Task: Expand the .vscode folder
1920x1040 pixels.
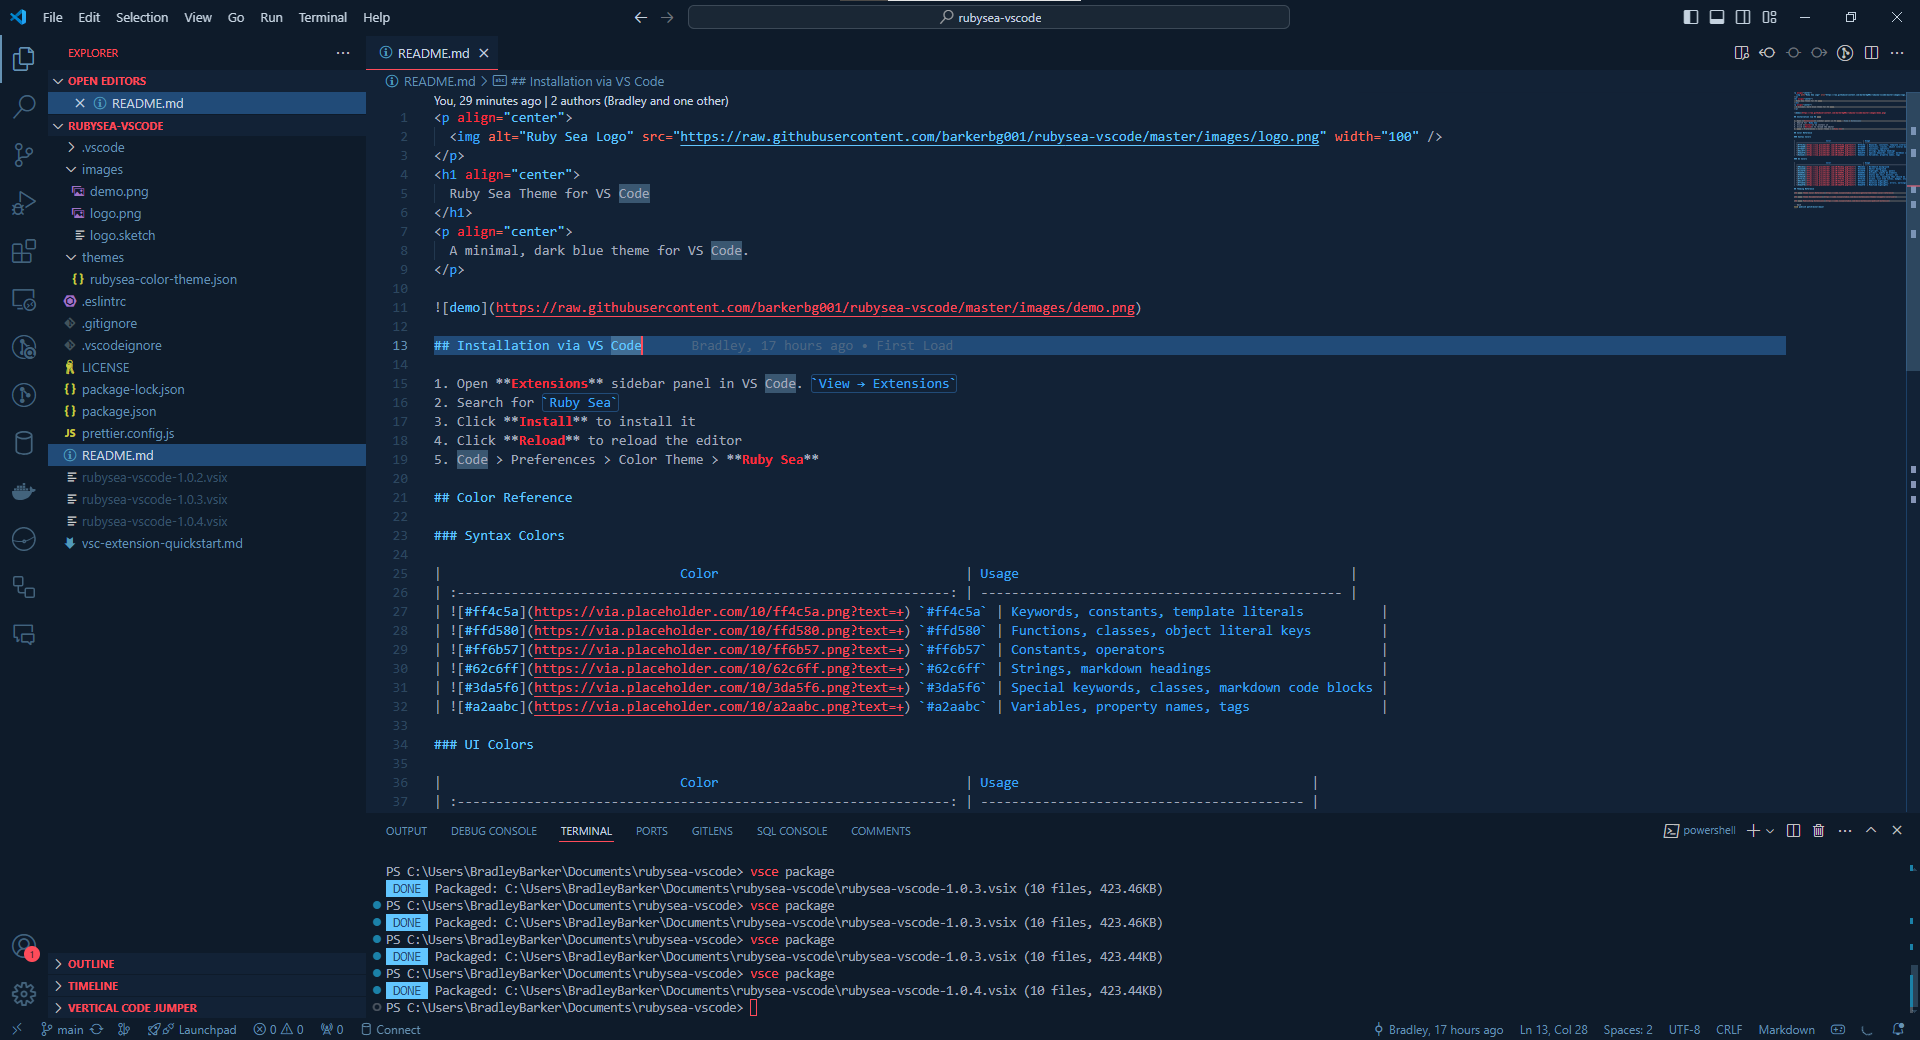Action: [103, 147]
